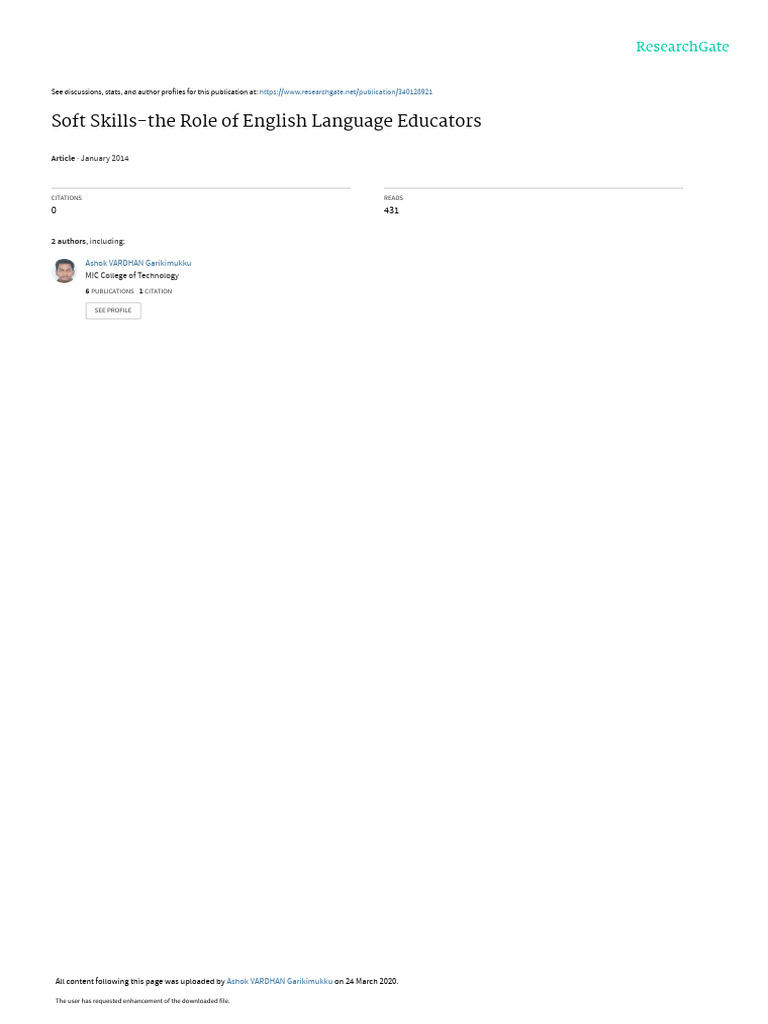Viewport: 768px width, 1024px height.
Task: Select the paper title Soft Skills heading
Action: click(x=266, y=121)
